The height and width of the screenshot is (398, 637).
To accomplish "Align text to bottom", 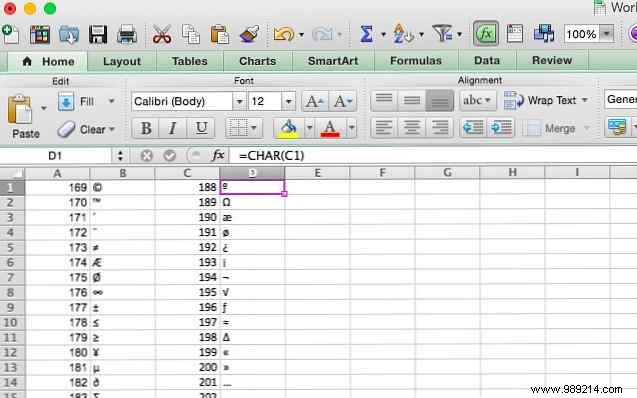I will (x=440, y=100).
